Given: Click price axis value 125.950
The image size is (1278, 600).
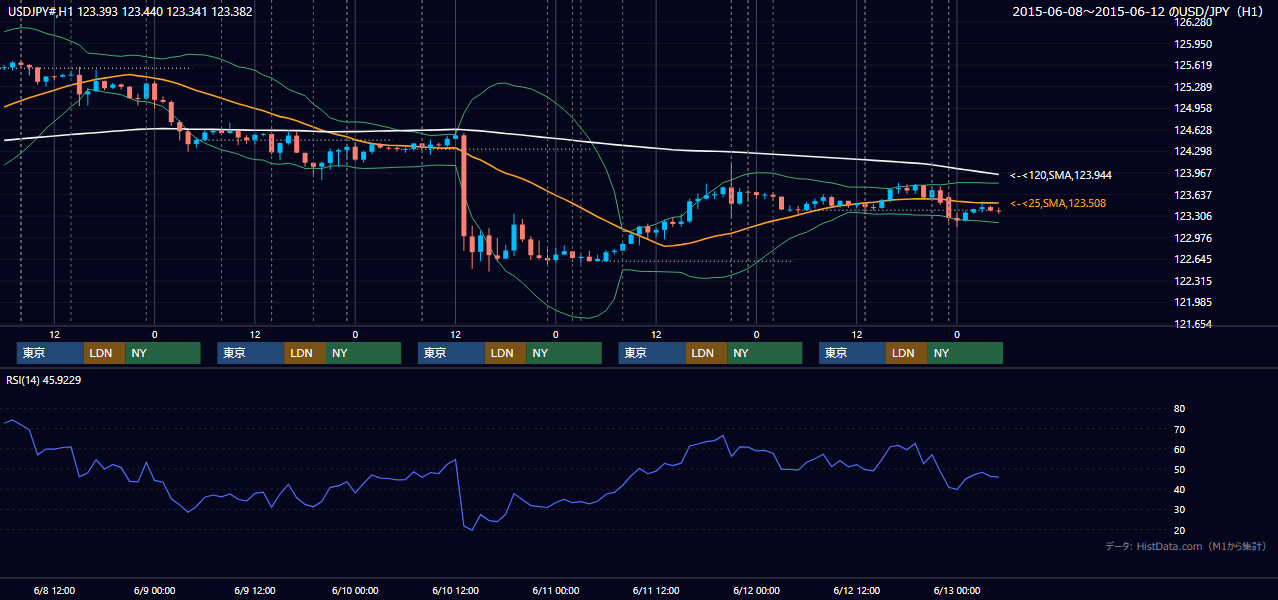Looking at the screenshot, I should coord(1193,44).
